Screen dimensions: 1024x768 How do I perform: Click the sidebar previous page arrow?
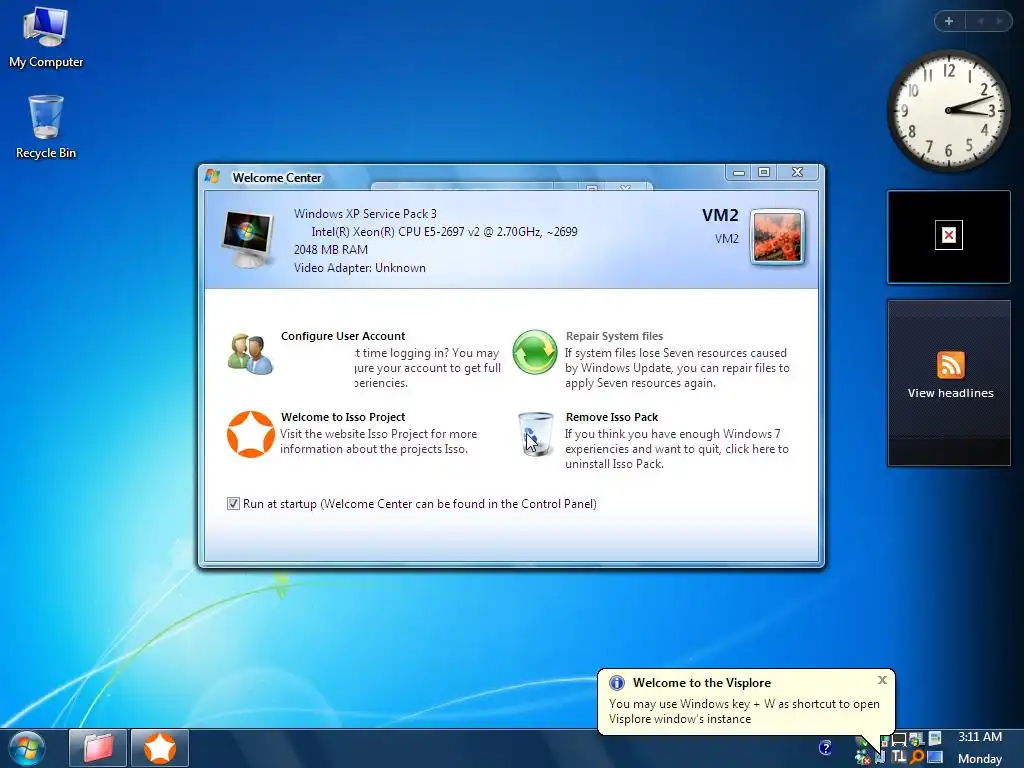pos(980,21)
